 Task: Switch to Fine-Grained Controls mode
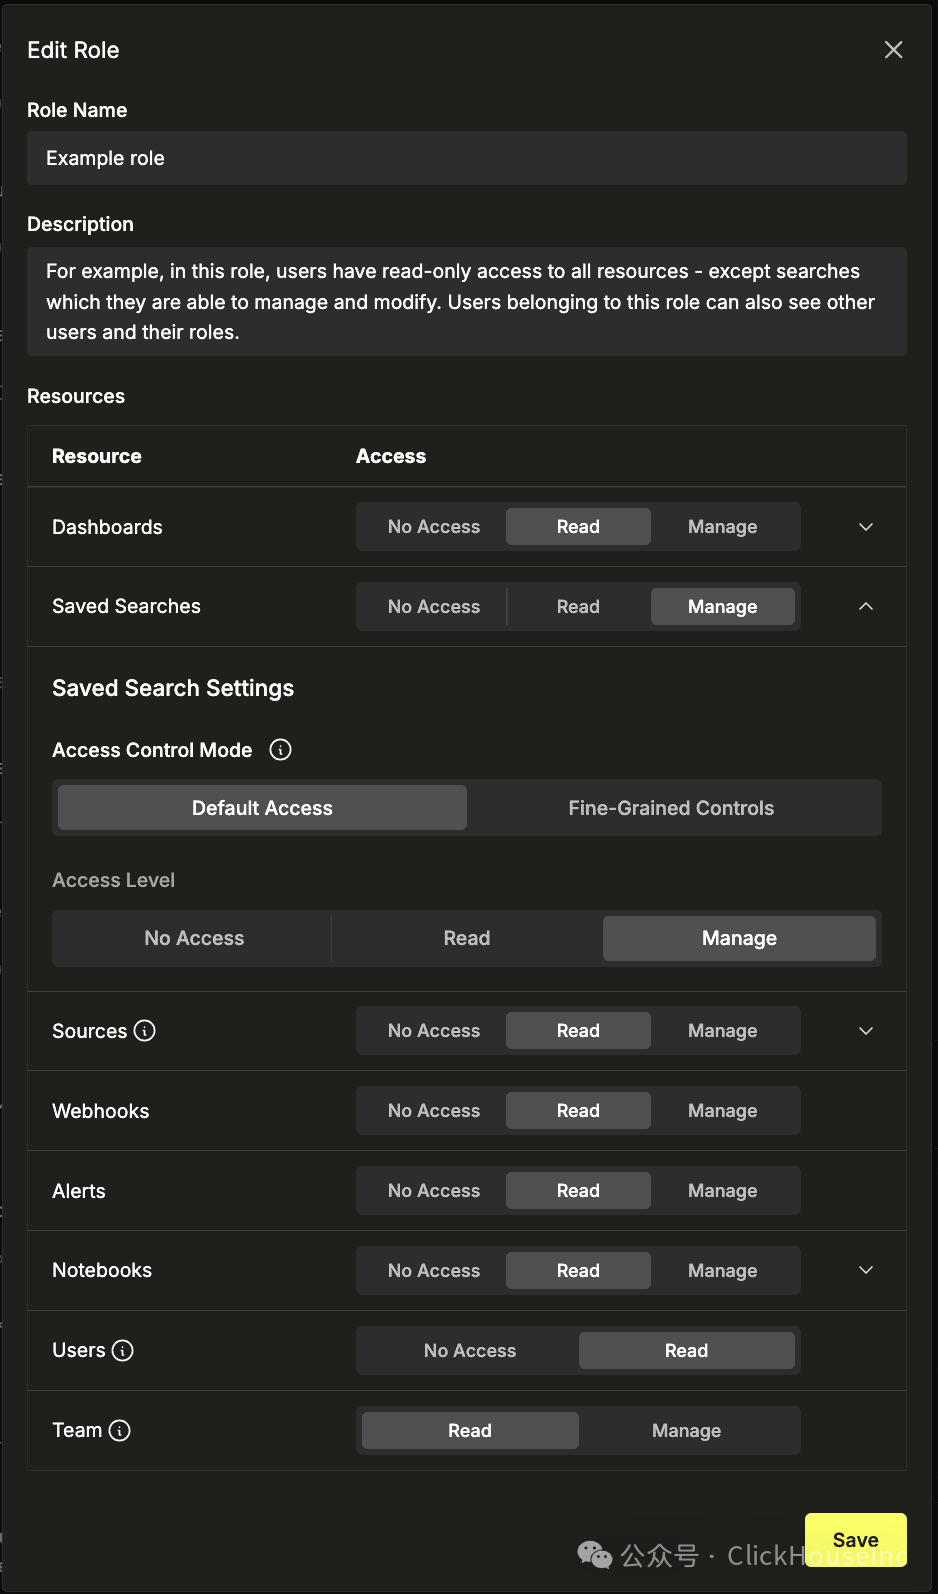pos(671,808)
